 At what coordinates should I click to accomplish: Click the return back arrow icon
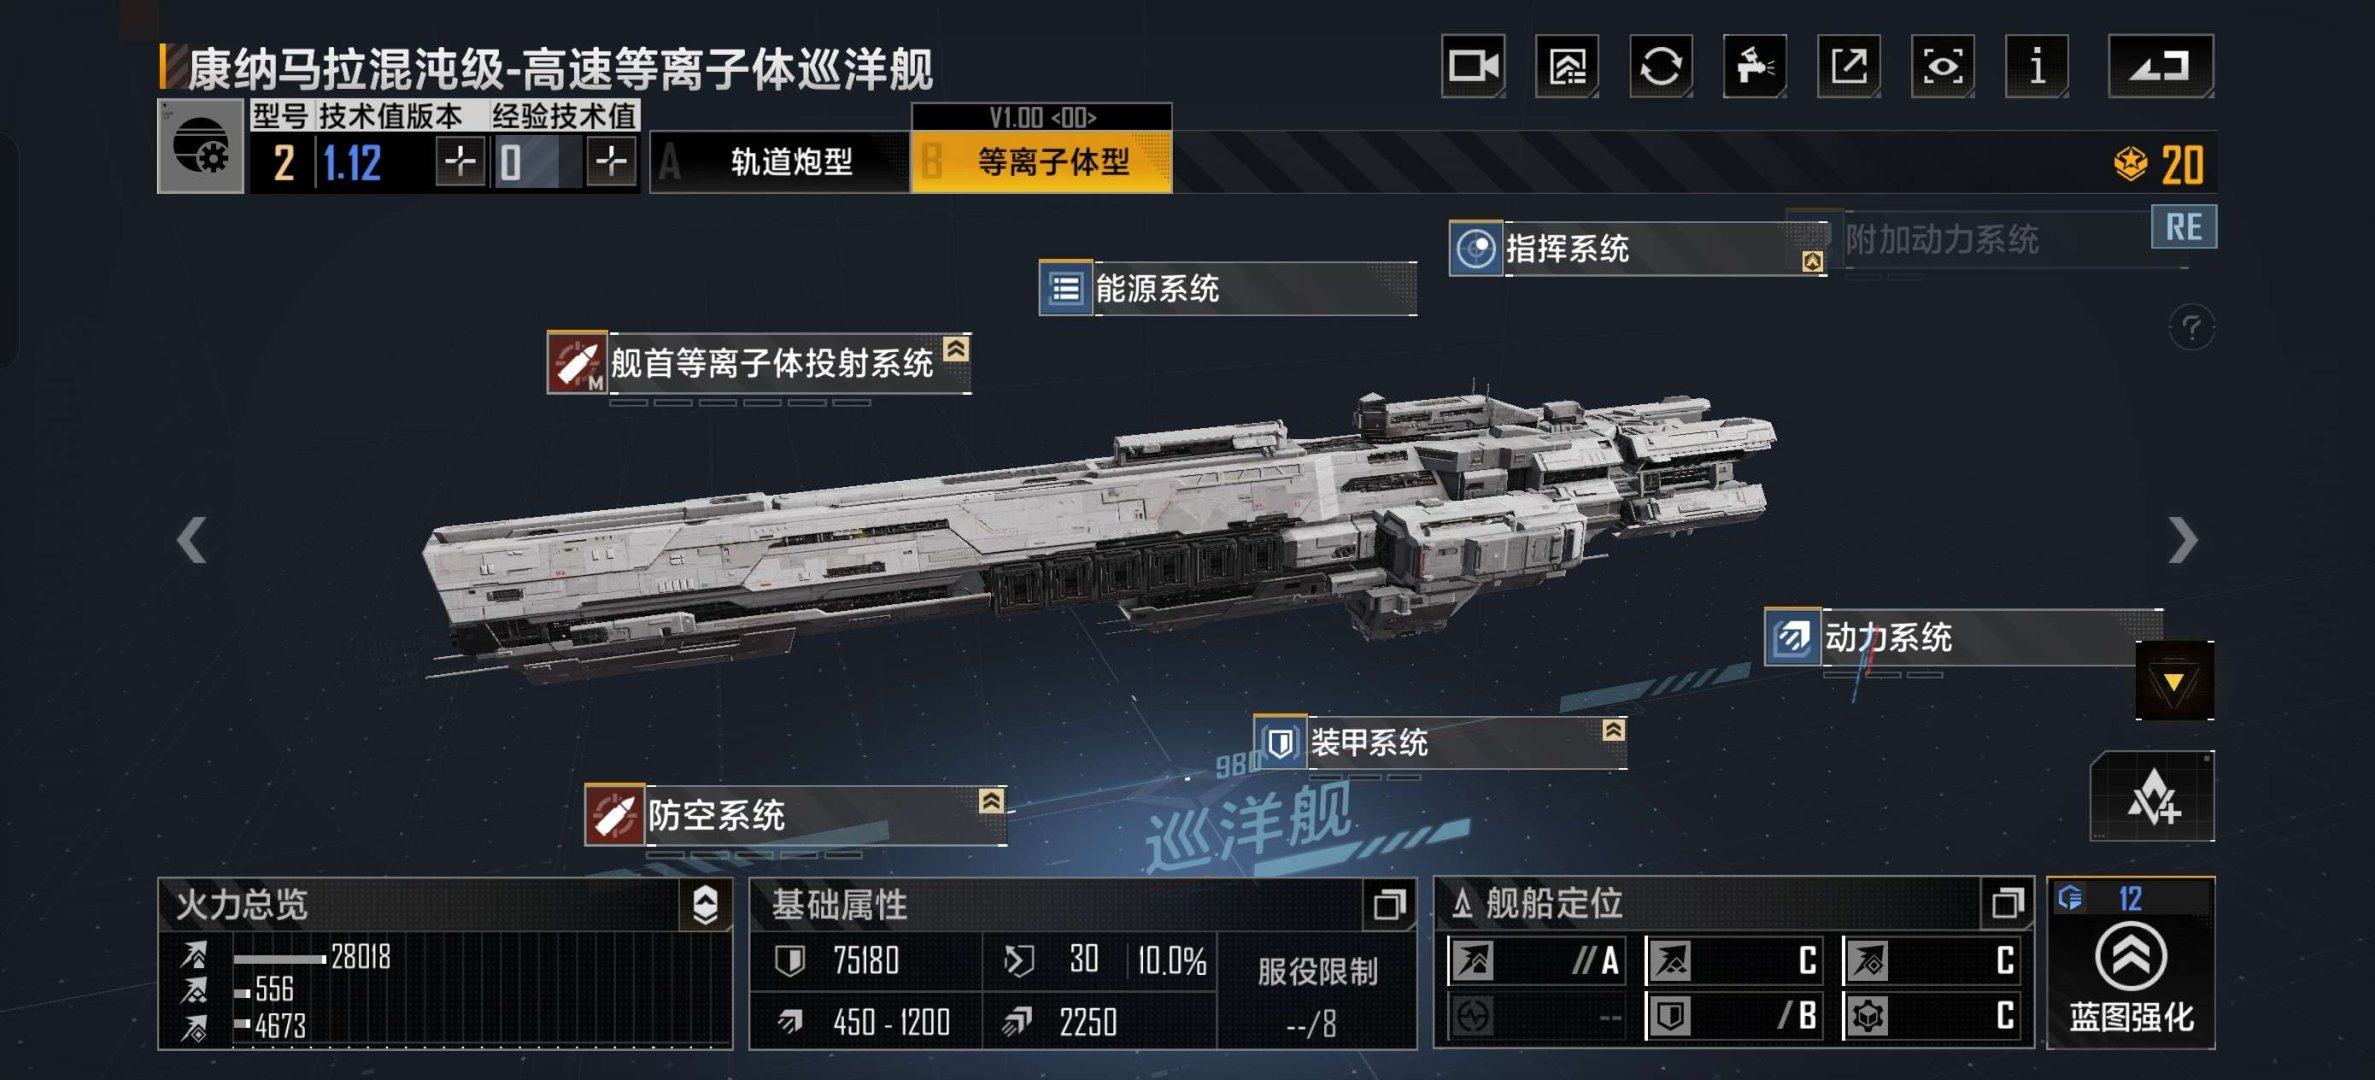(2161, 66)
